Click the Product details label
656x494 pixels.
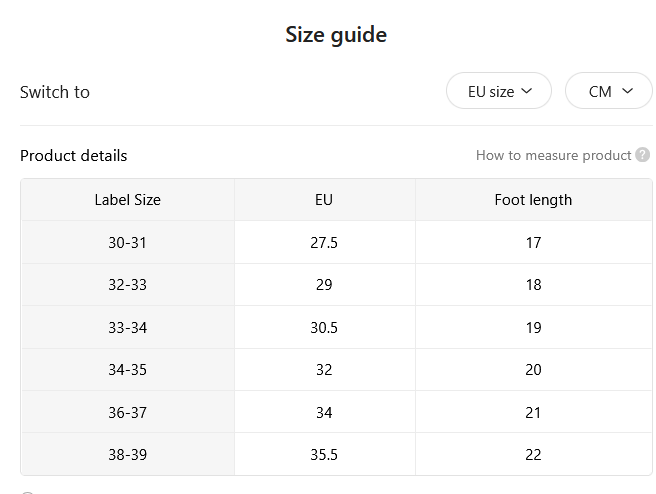74,156
